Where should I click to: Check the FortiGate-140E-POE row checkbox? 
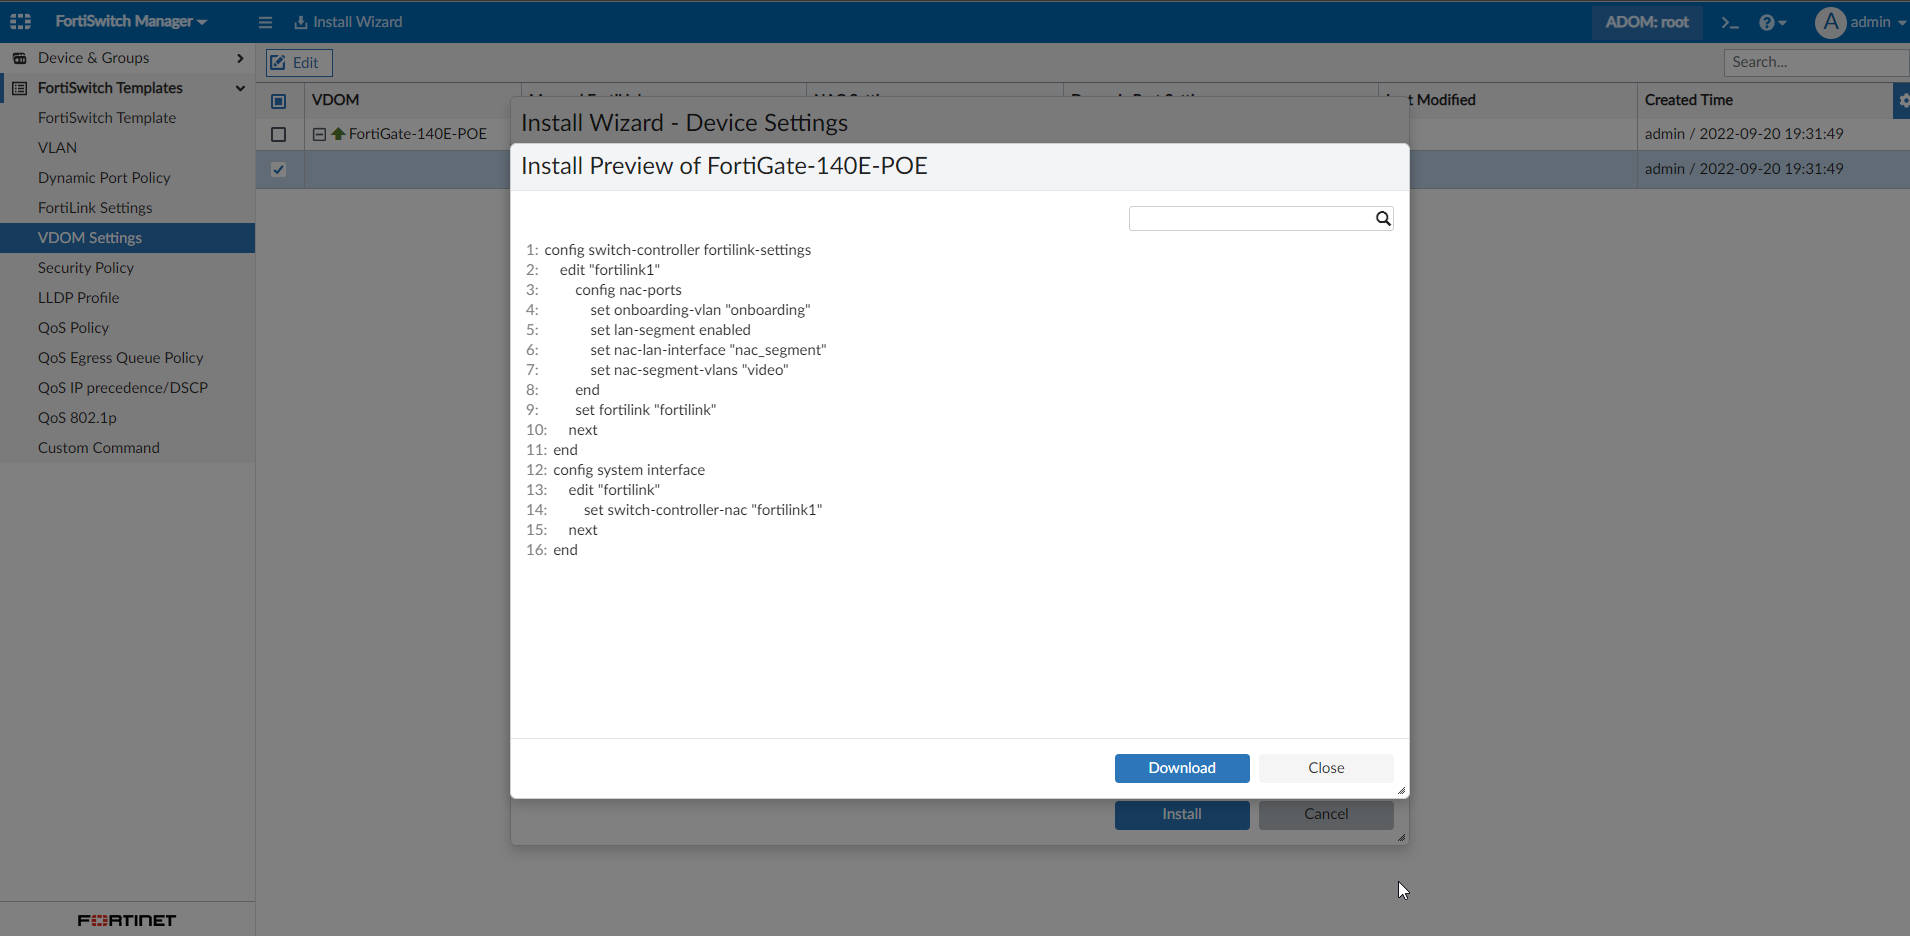[279, 134]
